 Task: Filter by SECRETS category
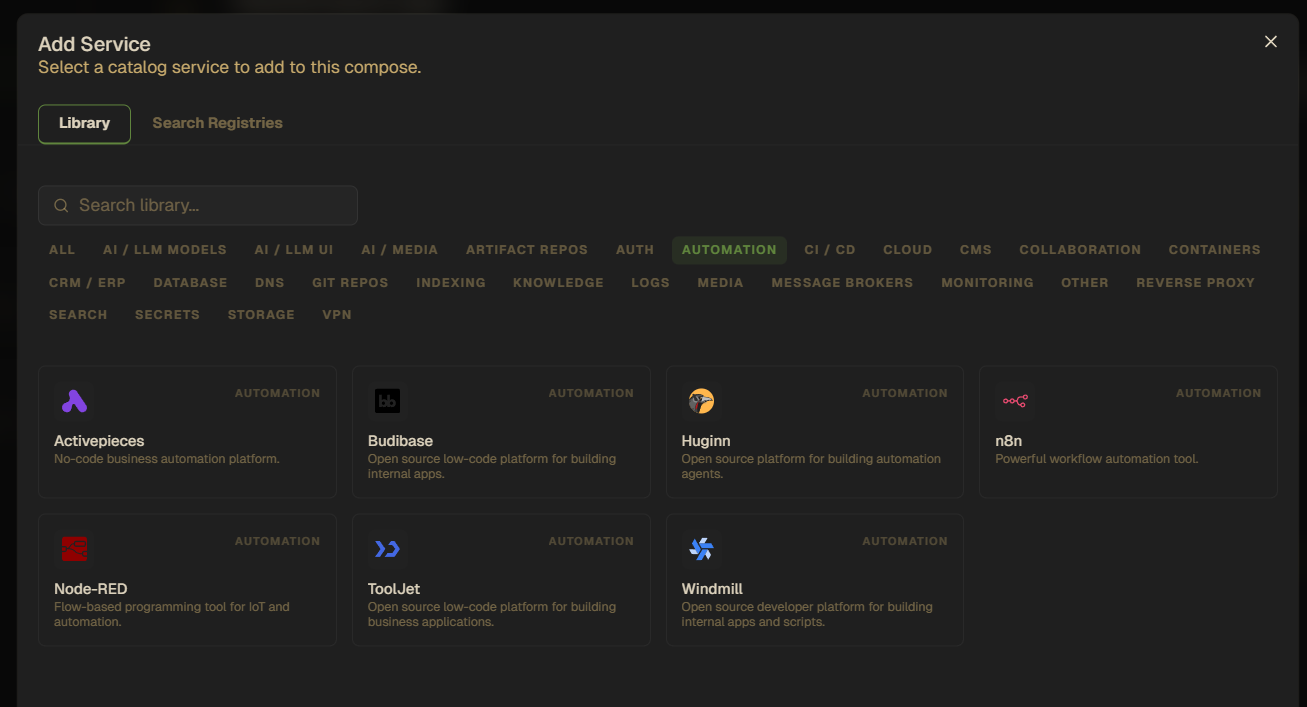(167, 315)
